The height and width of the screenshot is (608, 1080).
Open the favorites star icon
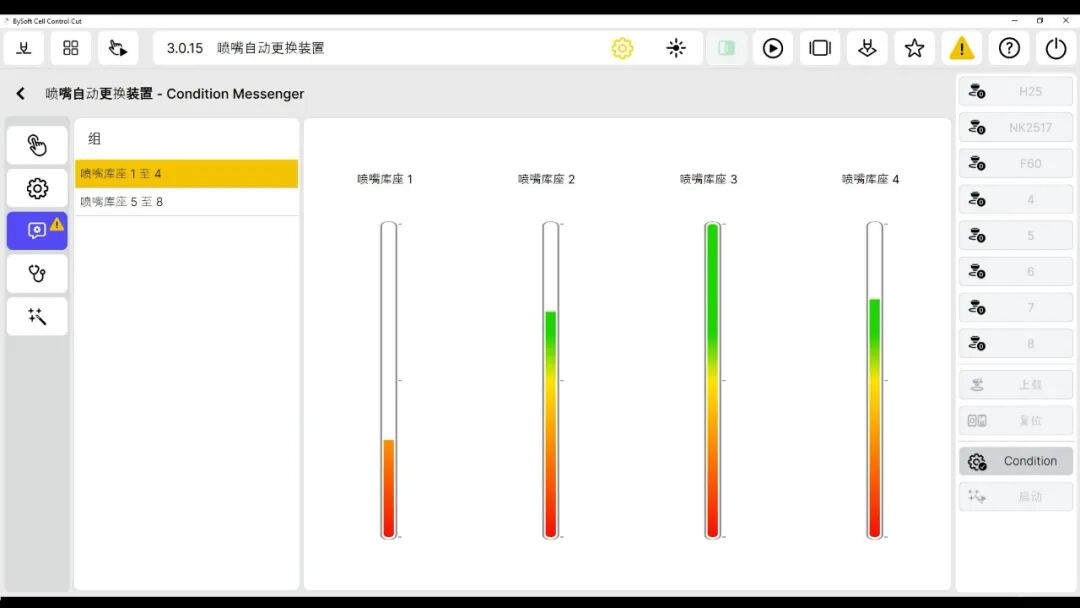click(914, 48)
